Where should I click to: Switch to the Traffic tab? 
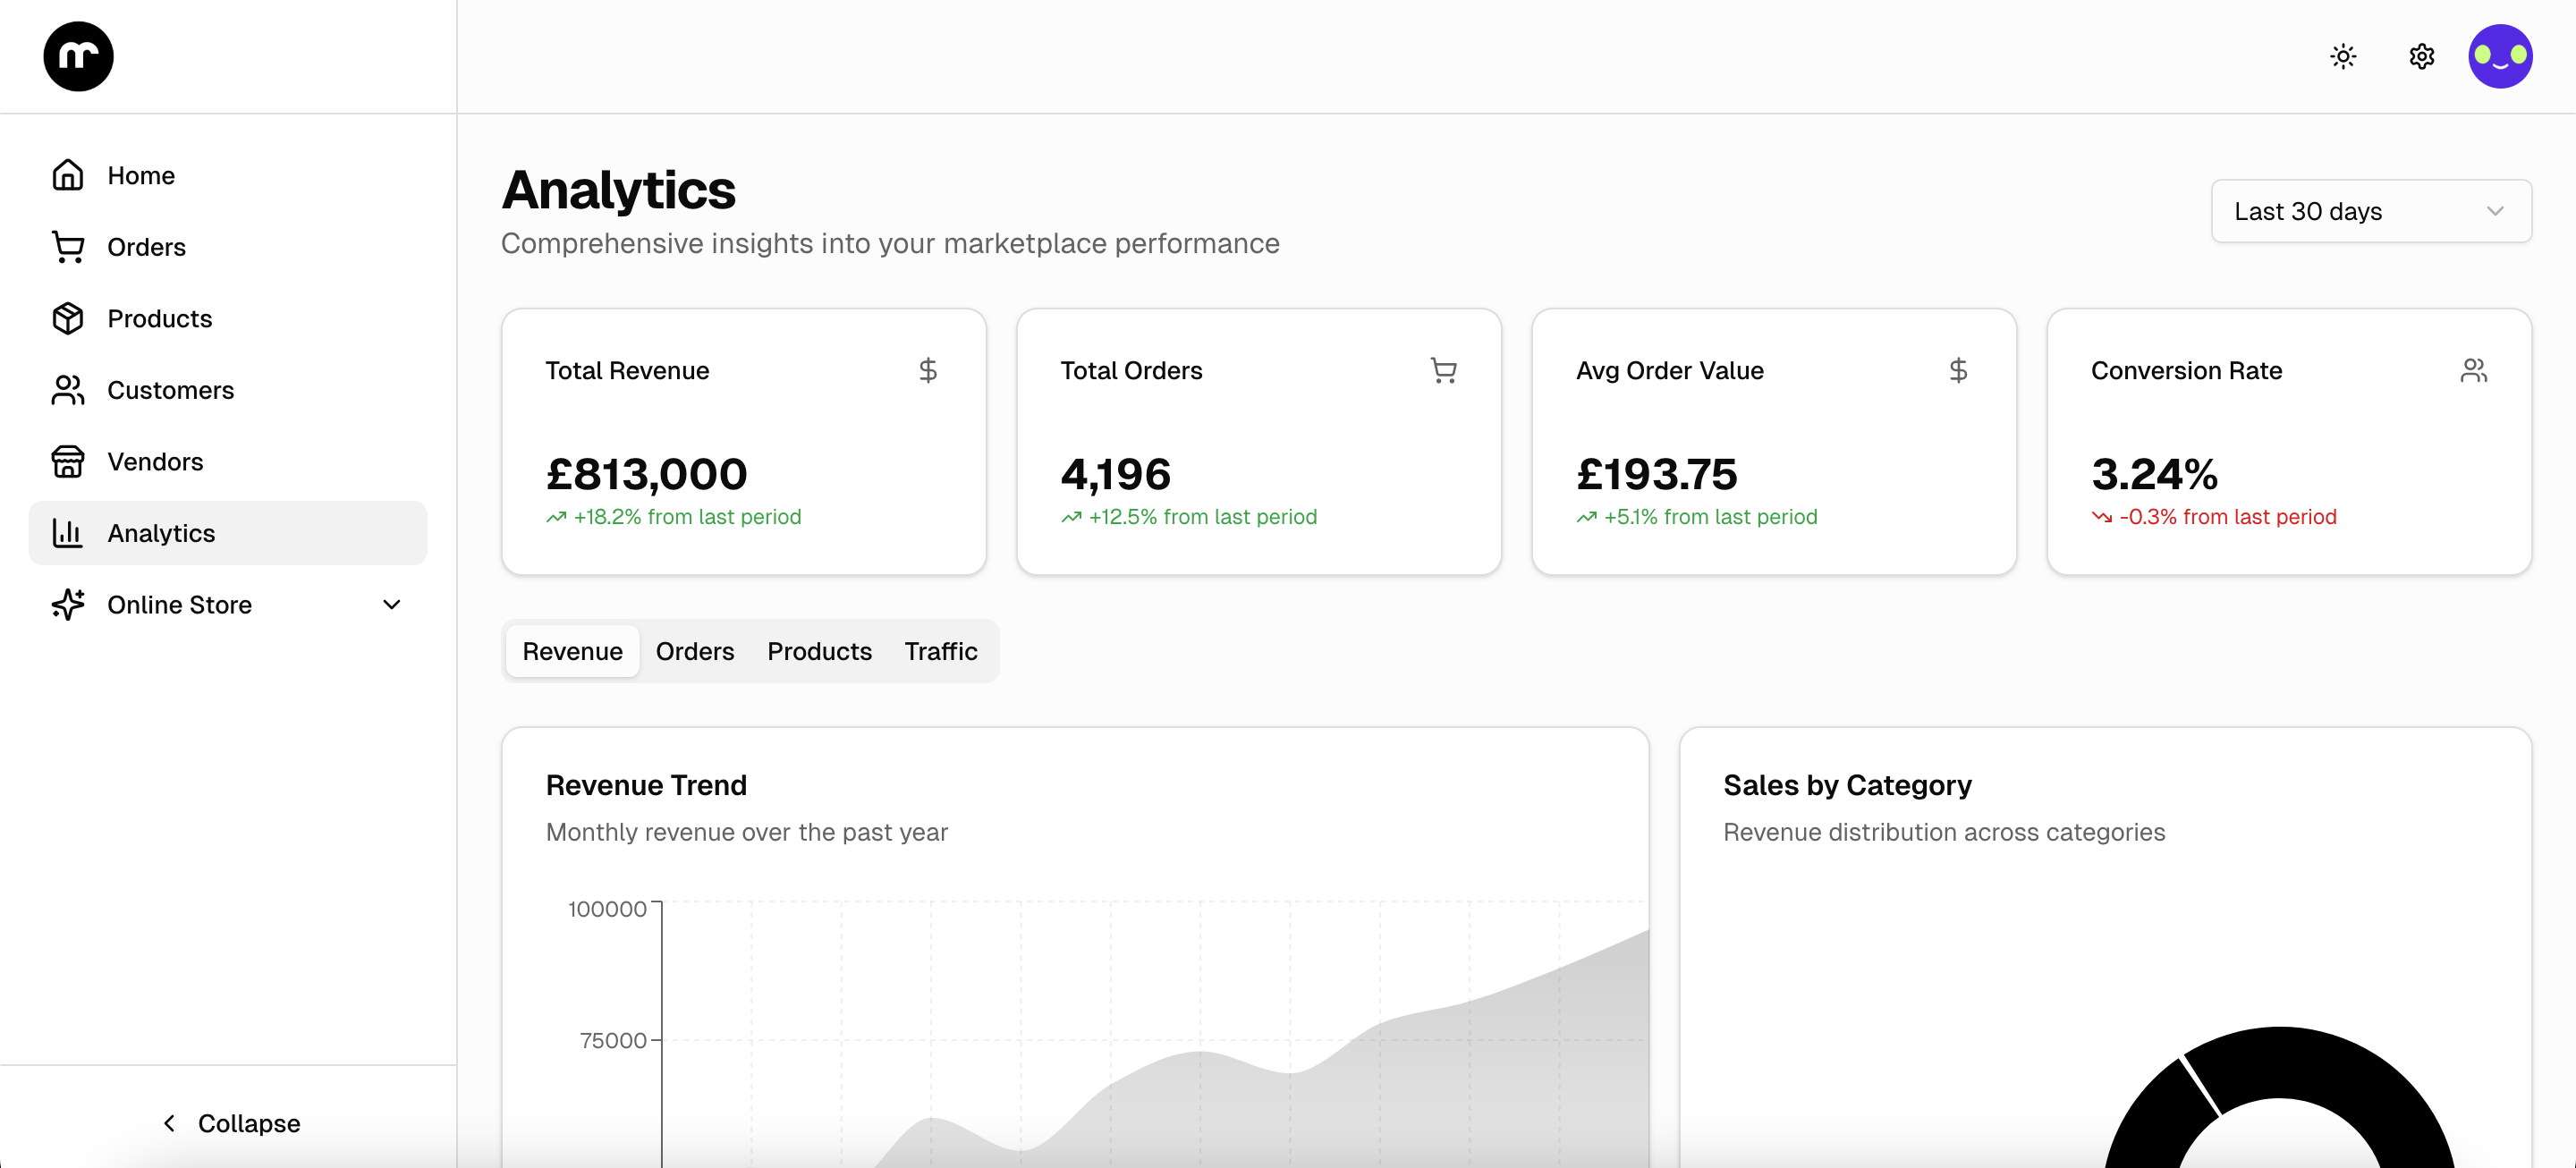[940, 651]
